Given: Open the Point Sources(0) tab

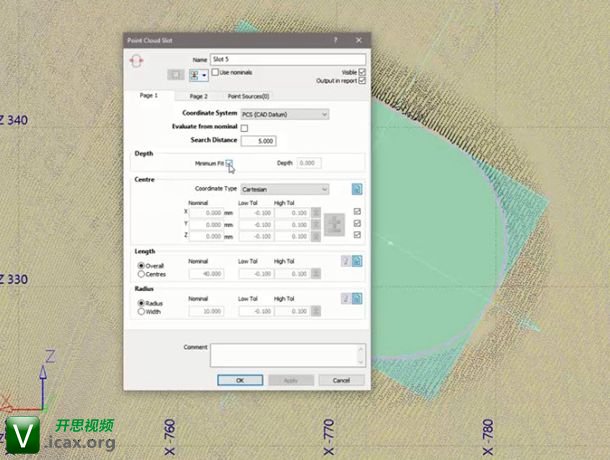Looking at the screenshot, I should coord(248,96).
